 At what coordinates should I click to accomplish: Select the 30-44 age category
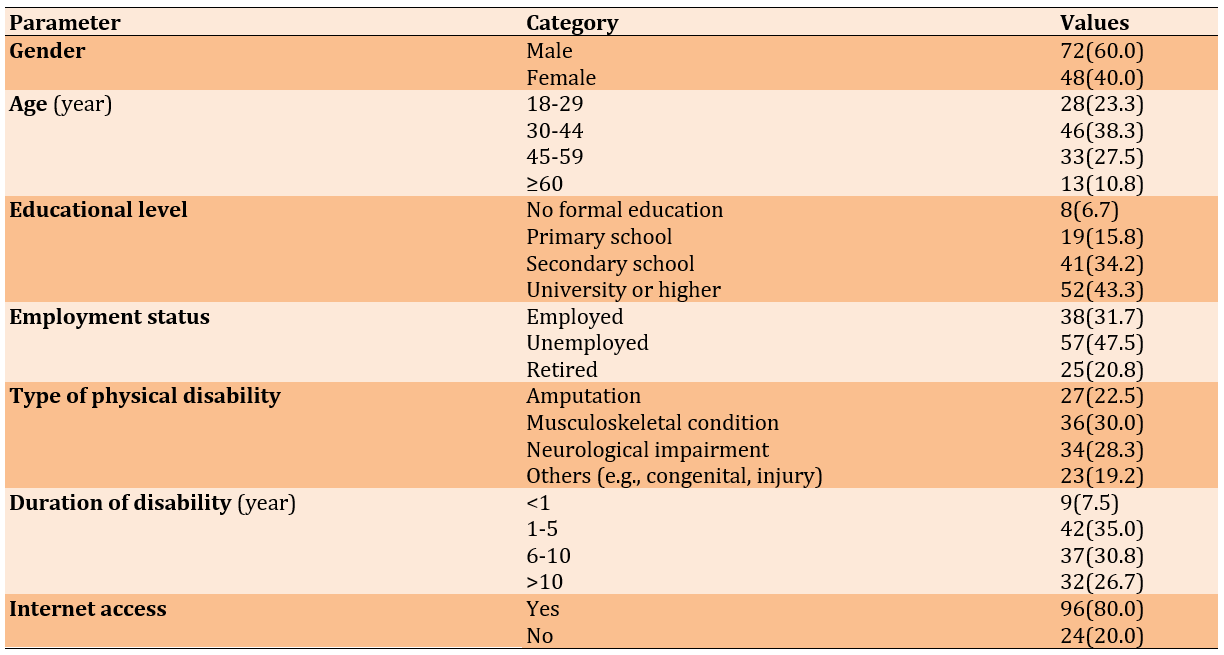pos(555,131)
